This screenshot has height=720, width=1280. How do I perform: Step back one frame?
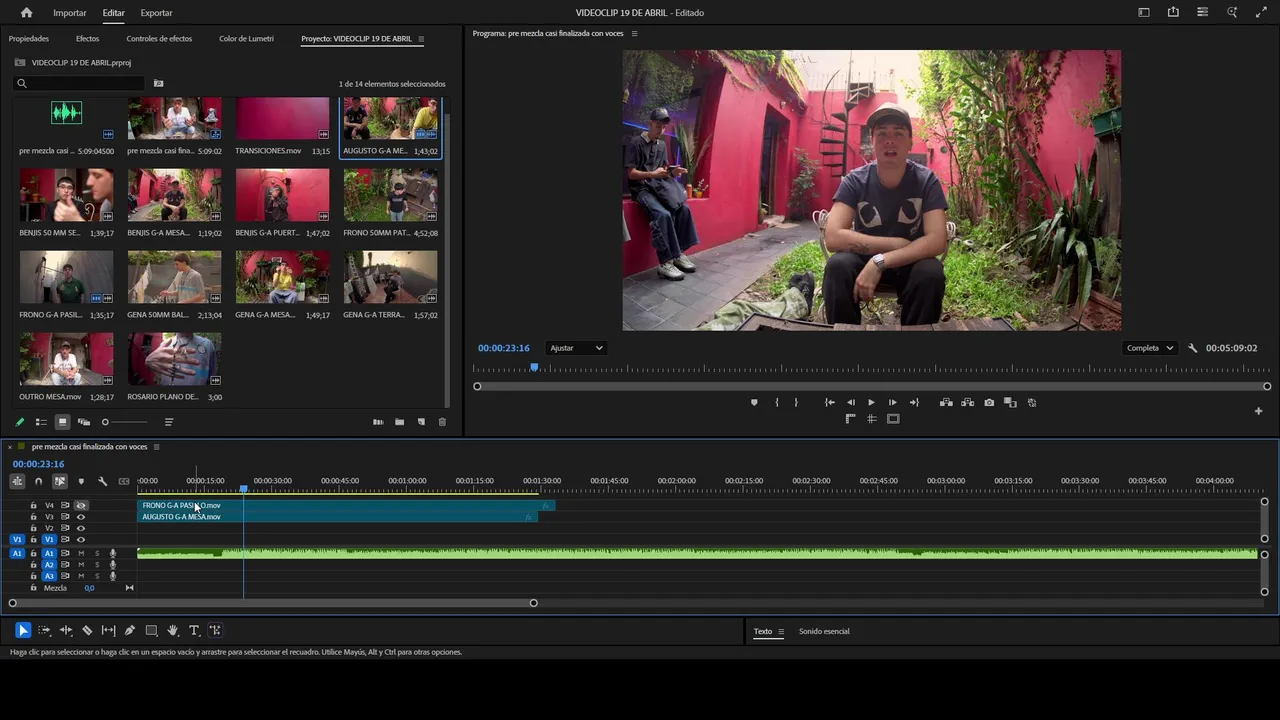point(851,403)
